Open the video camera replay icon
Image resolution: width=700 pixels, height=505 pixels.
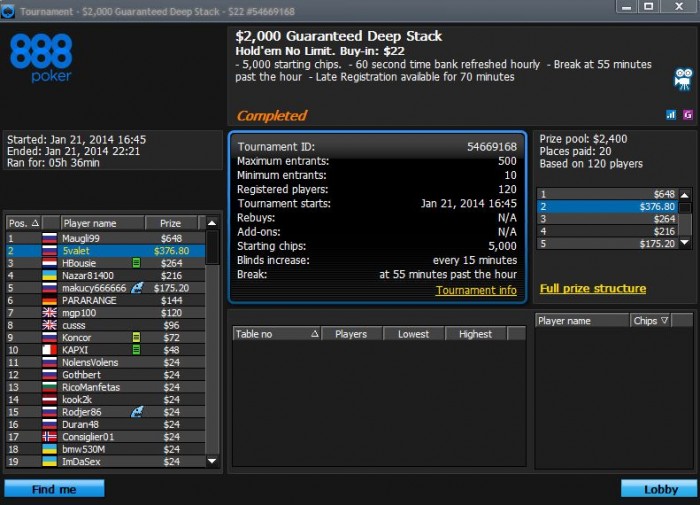point(683,79)
